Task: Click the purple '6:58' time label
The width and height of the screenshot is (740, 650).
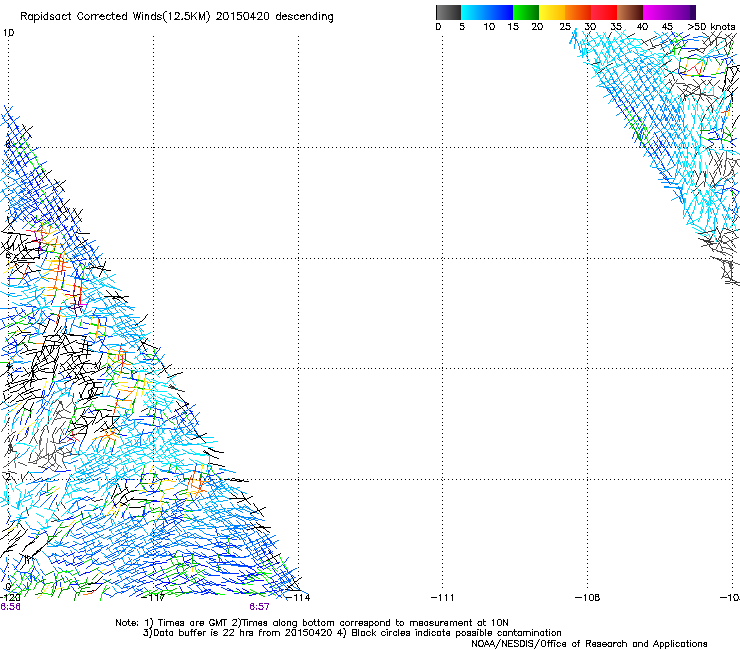Action: pos(10,607)
